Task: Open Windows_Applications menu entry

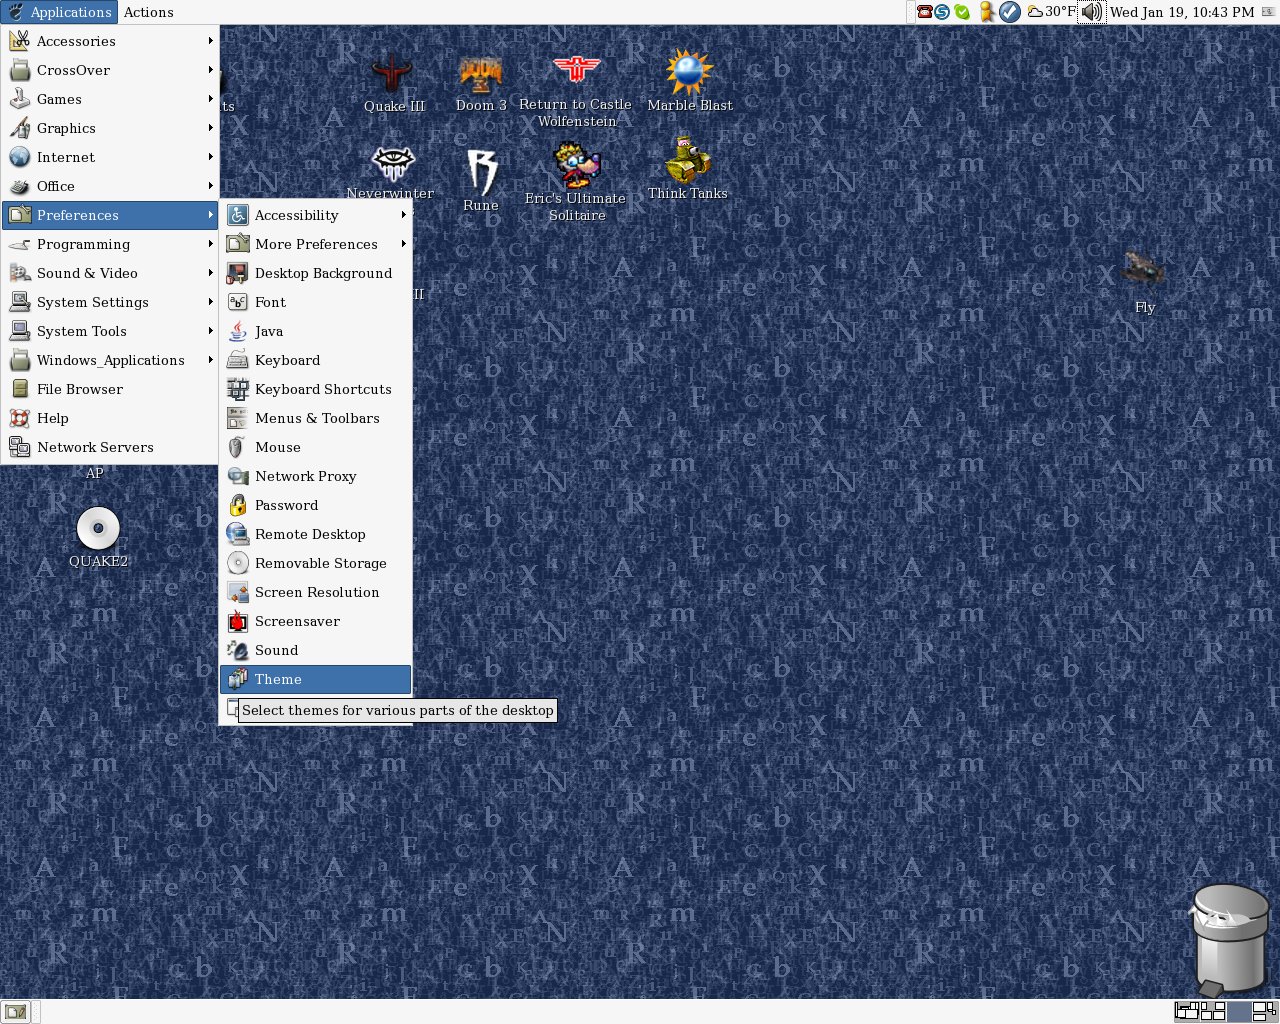Action: (x=110, y=360)
